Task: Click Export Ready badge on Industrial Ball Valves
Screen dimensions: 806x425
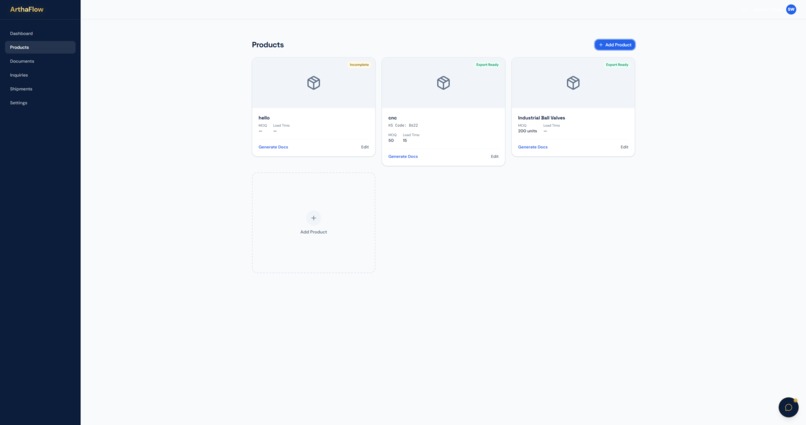Action: (x=617, y=65)
